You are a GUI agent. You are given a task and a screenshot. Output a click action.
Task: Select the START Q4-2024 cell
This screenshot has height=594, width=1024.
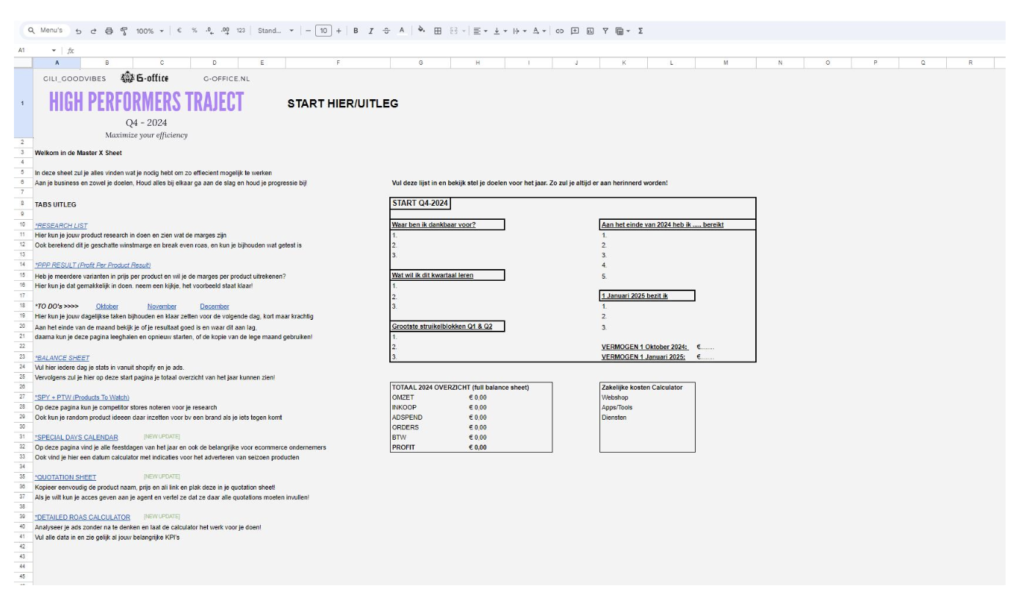(x=420, y=204)
